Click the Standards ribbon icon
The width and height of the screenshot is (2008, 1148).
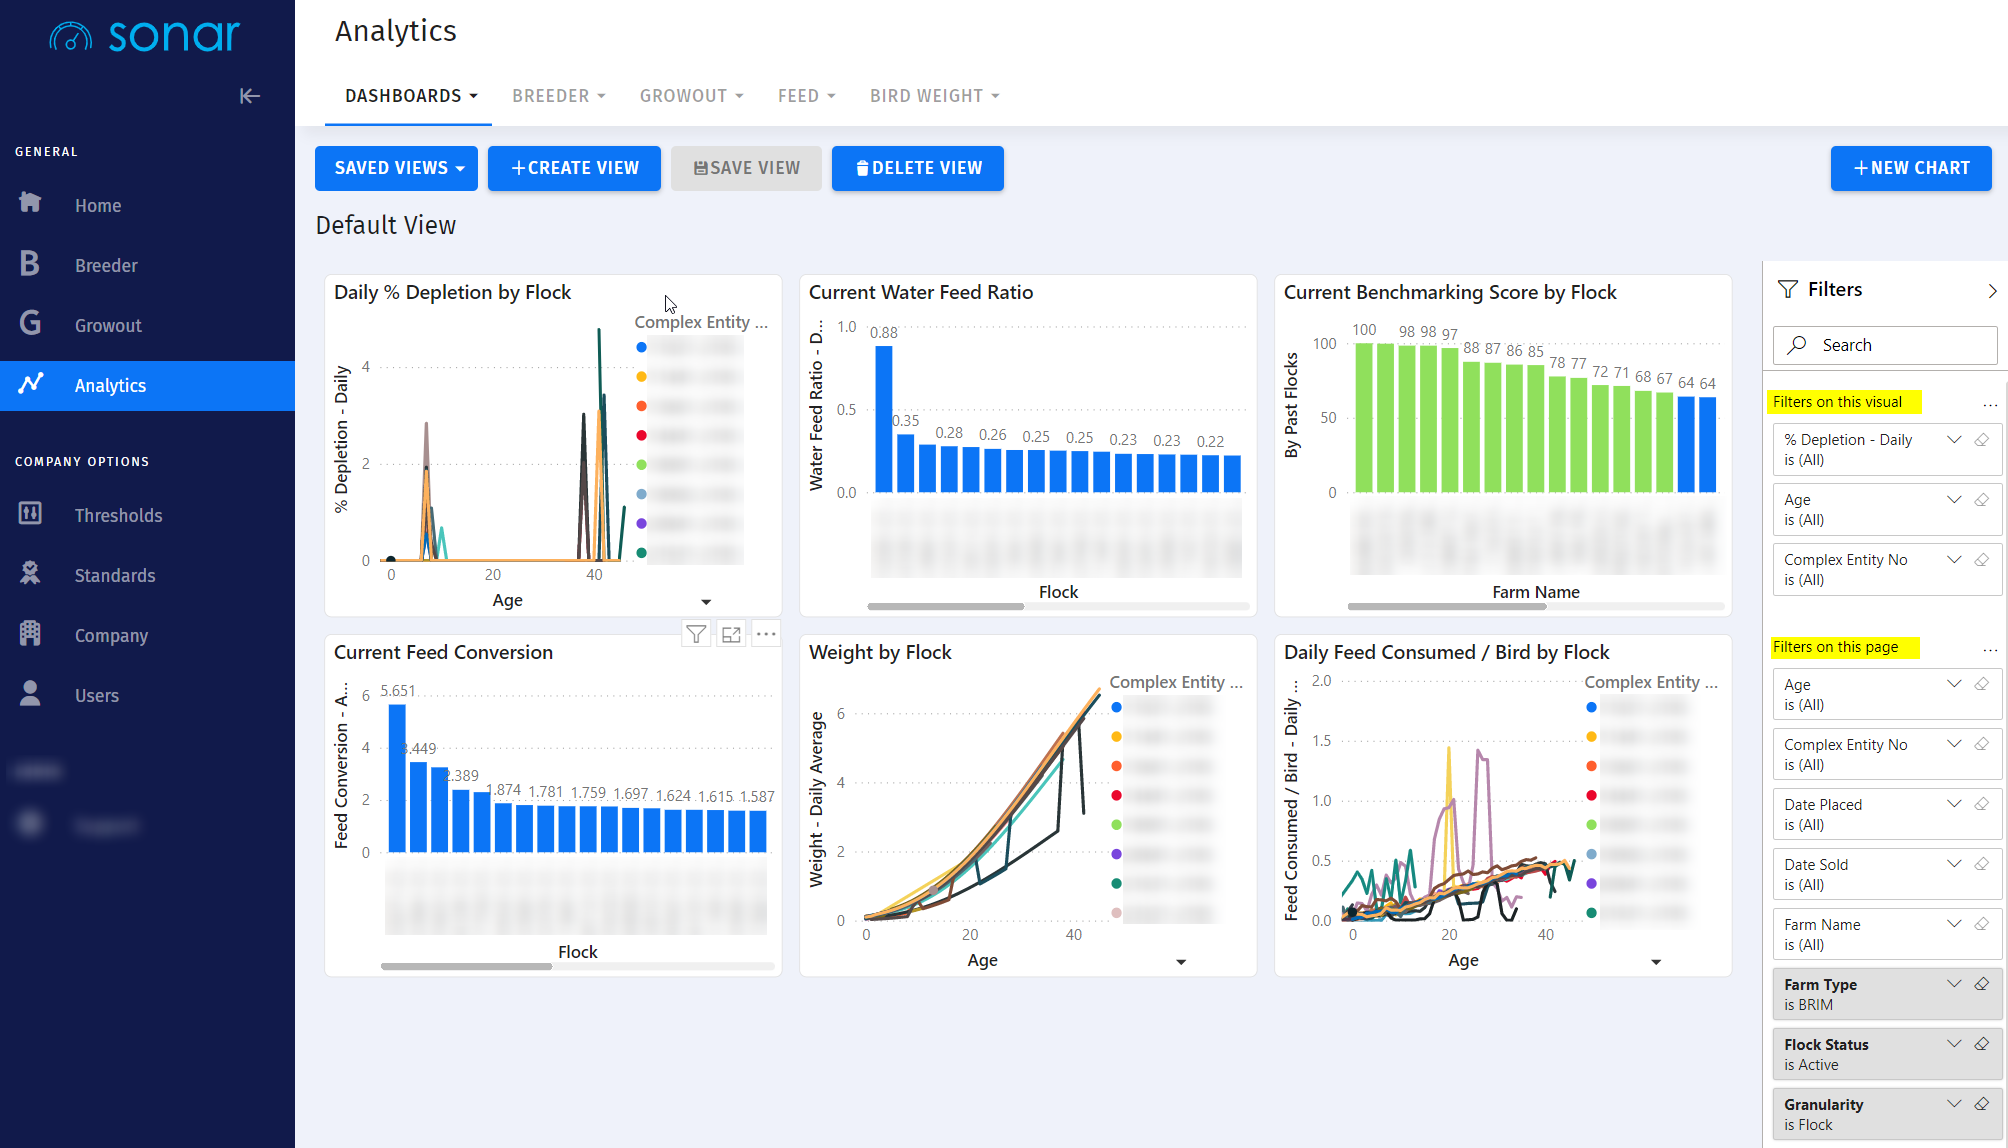tap(30, 574)
